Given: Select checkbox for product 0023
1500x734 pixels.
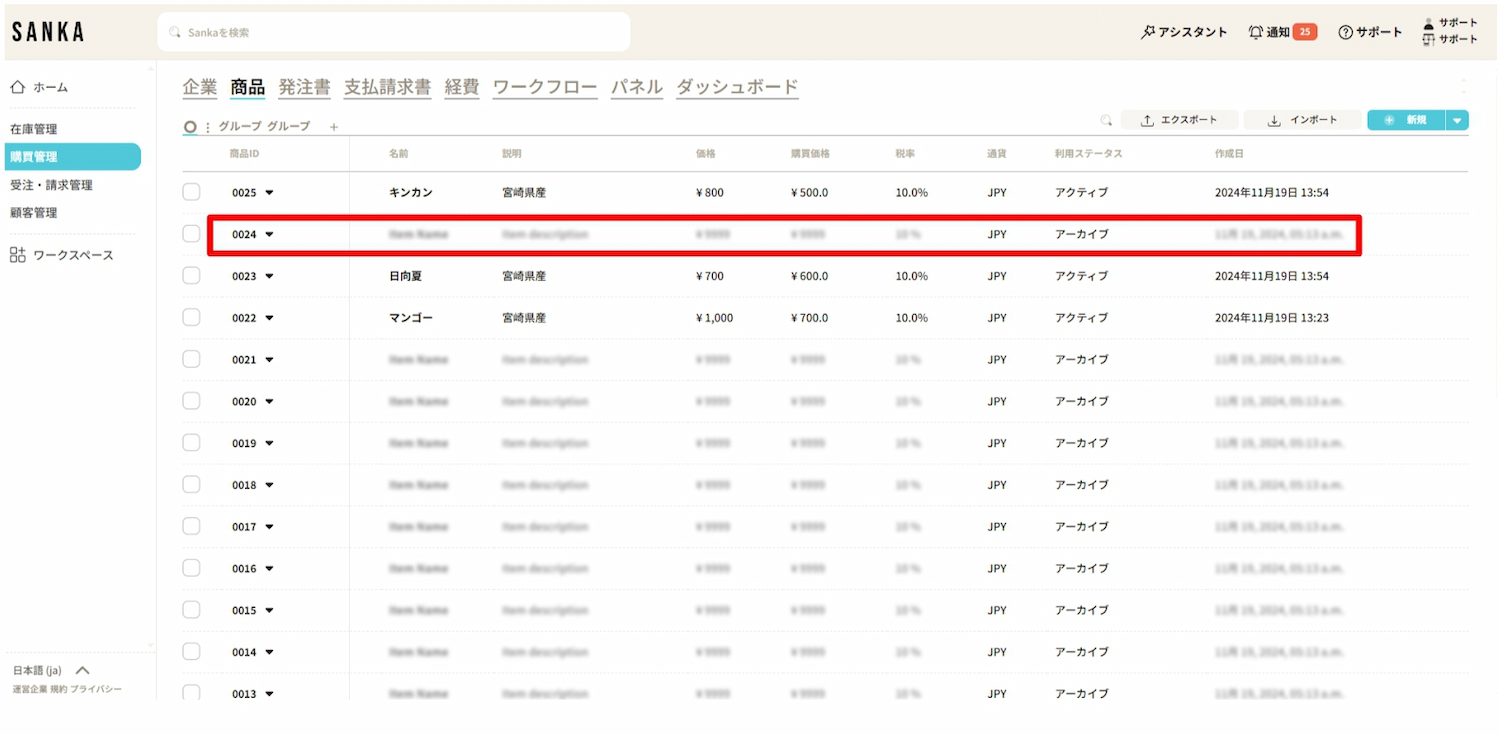Looking at the screenshot, I should coord(191,276).
